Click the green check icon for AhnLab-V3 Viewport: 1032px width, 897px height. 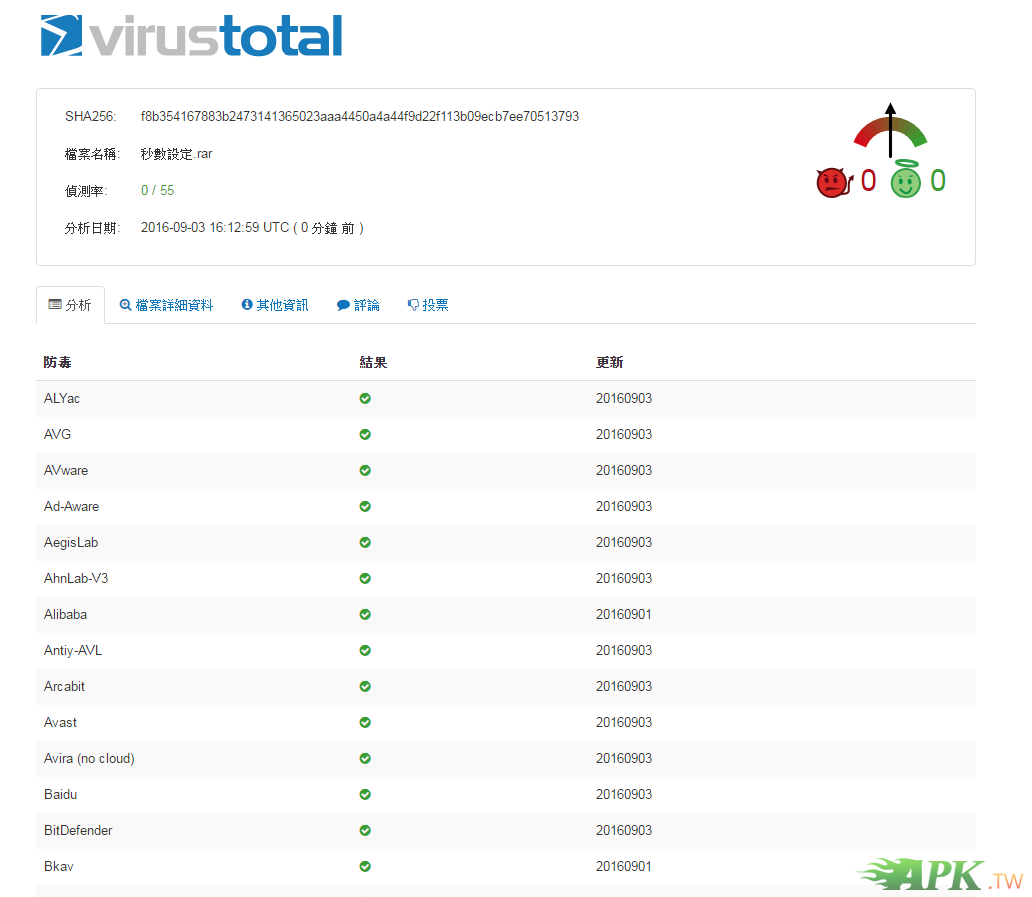coord(365,578)
